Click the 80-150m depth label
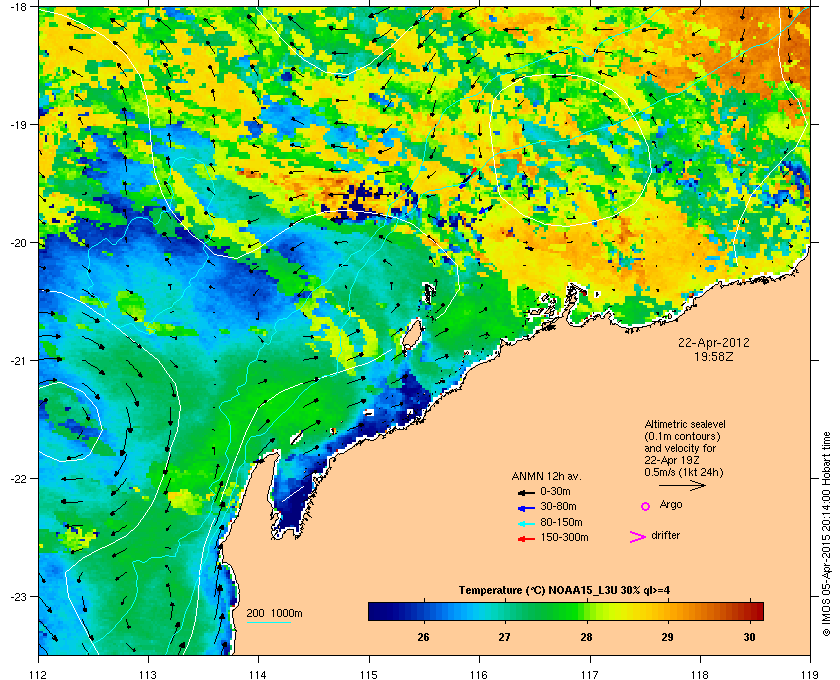The image size is (840, 680). (561, 522)
